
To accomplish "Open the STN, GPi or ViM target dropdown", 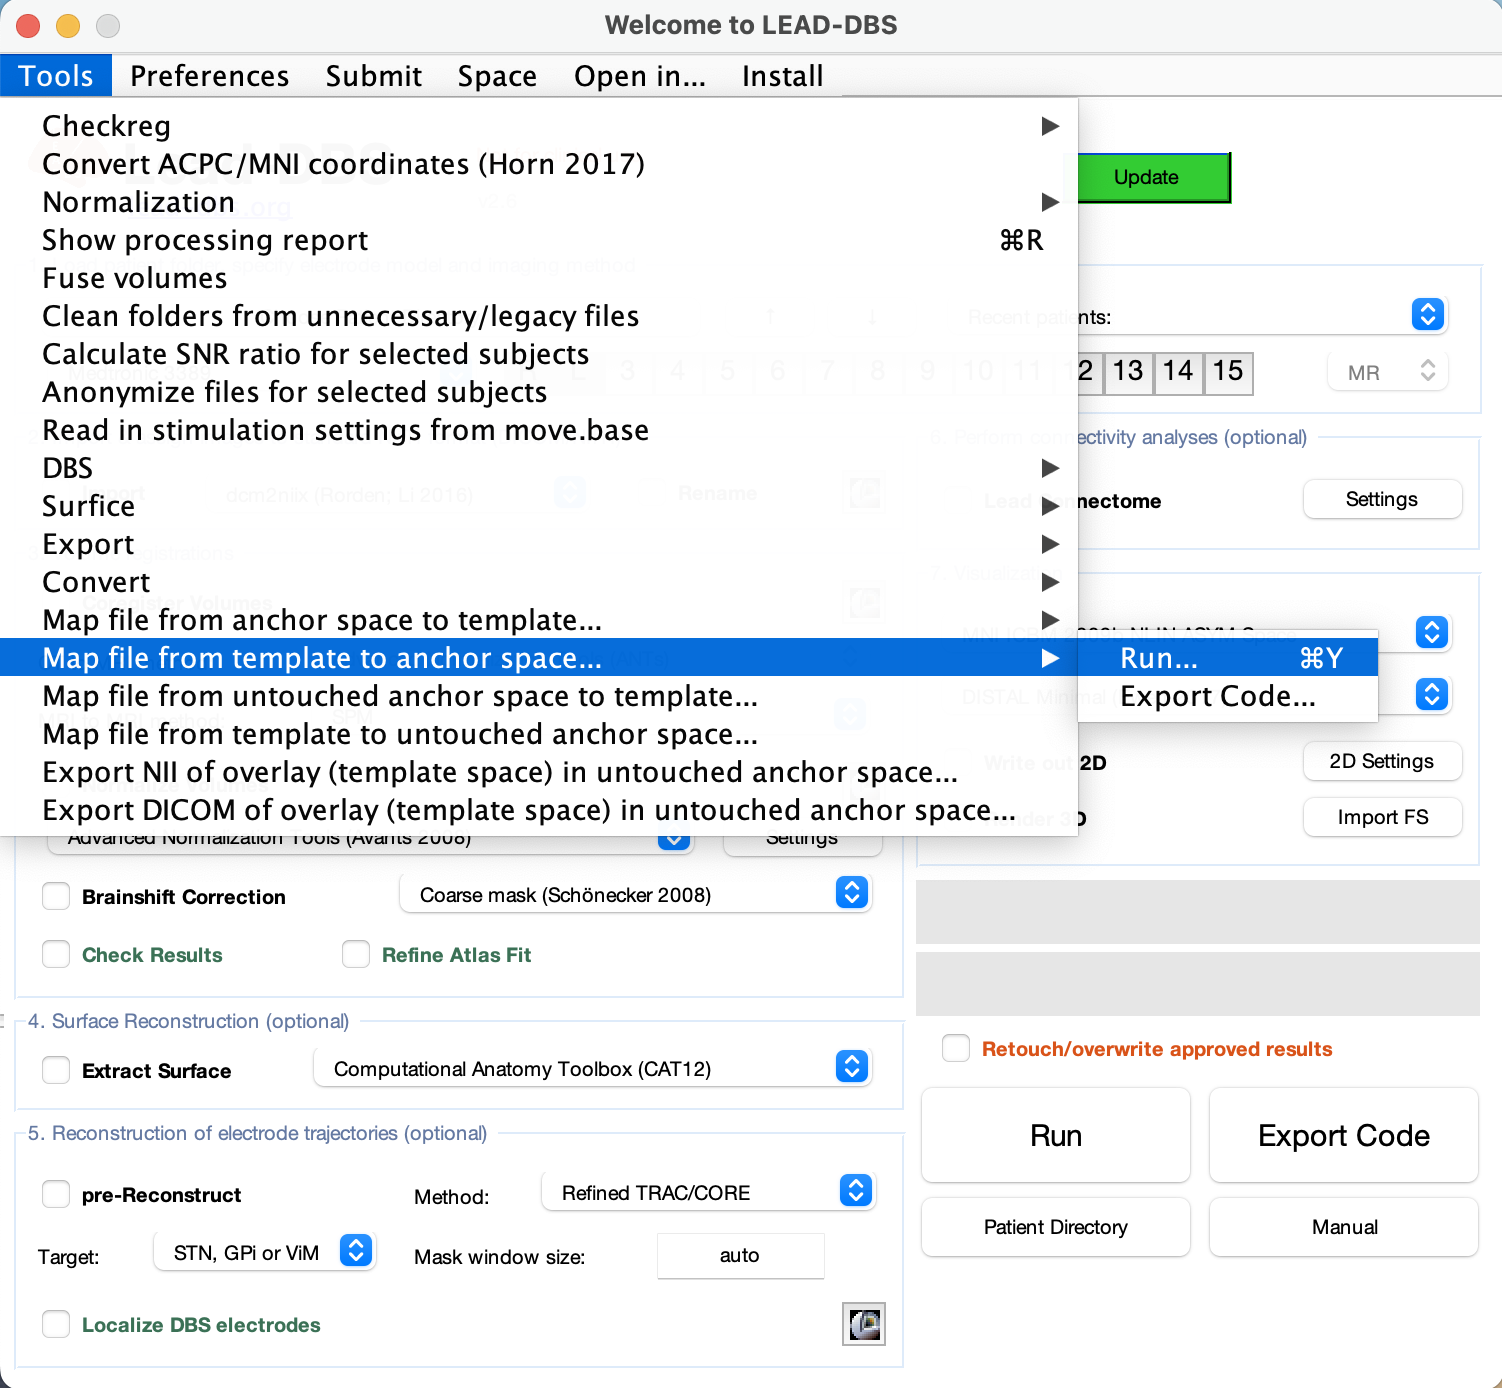I will point(264,1252).
